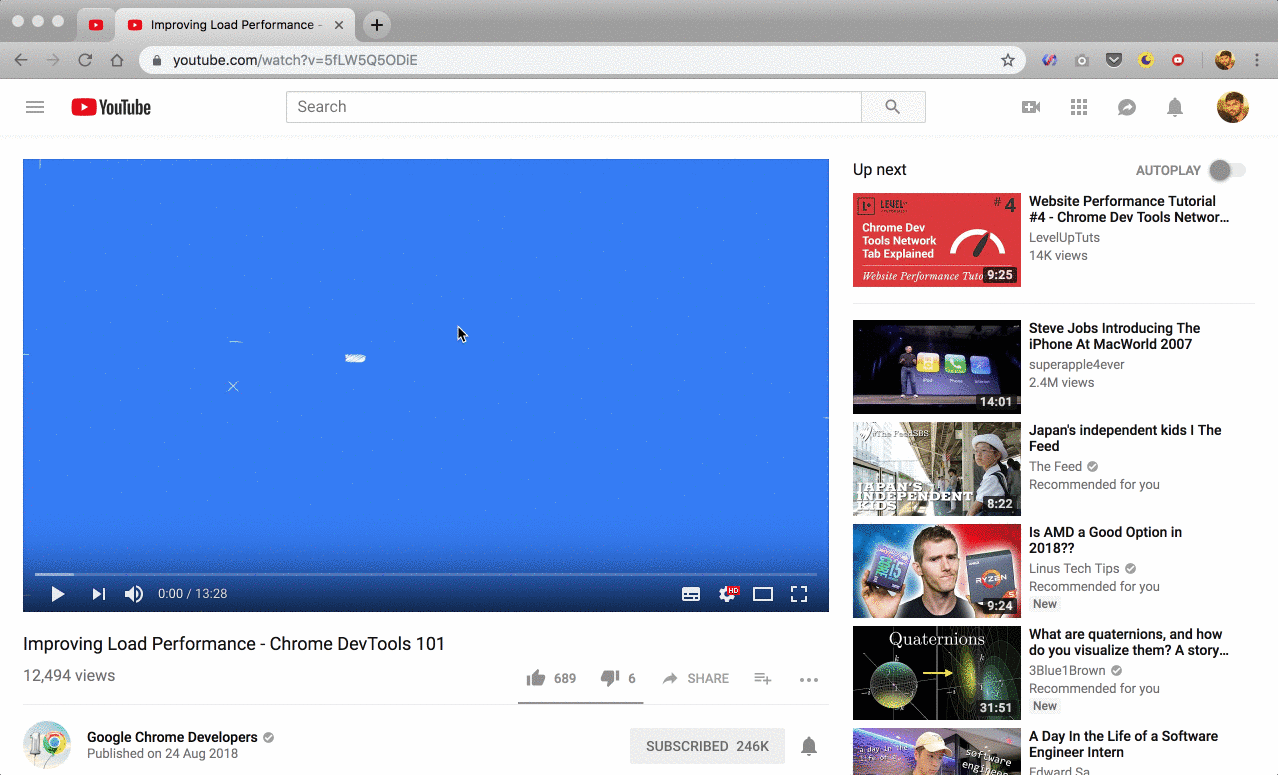Screen dimensions: 1278x775
Task: Toggle the channel notification bell
Action: pyautogui.click(x=809, y=746)
